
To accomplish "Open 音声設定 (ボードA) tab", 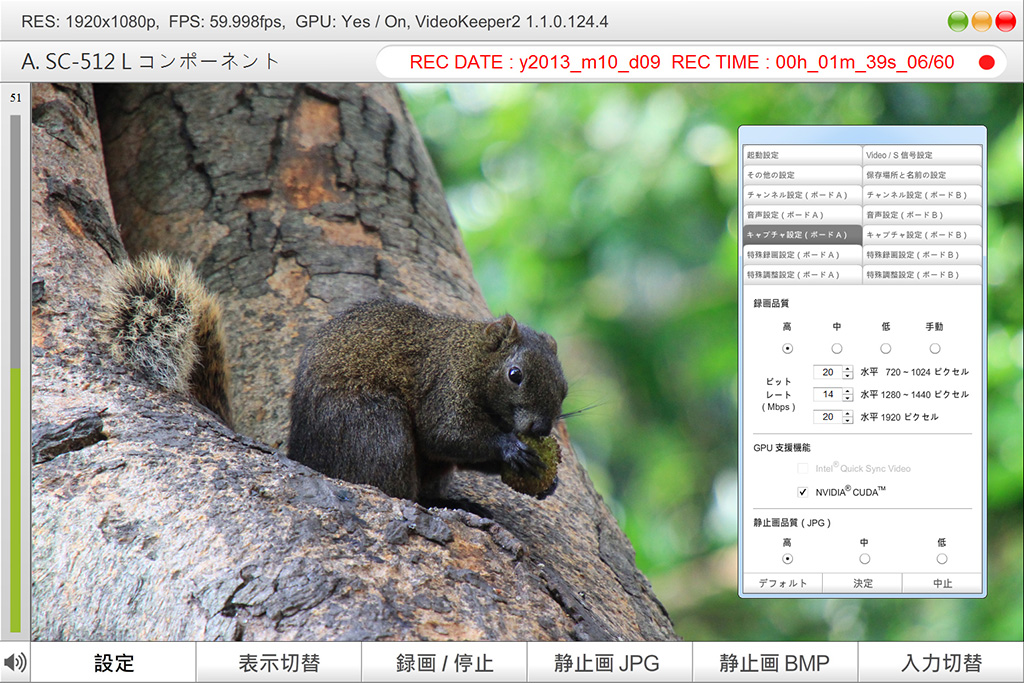I will click(x=803, y=215).
